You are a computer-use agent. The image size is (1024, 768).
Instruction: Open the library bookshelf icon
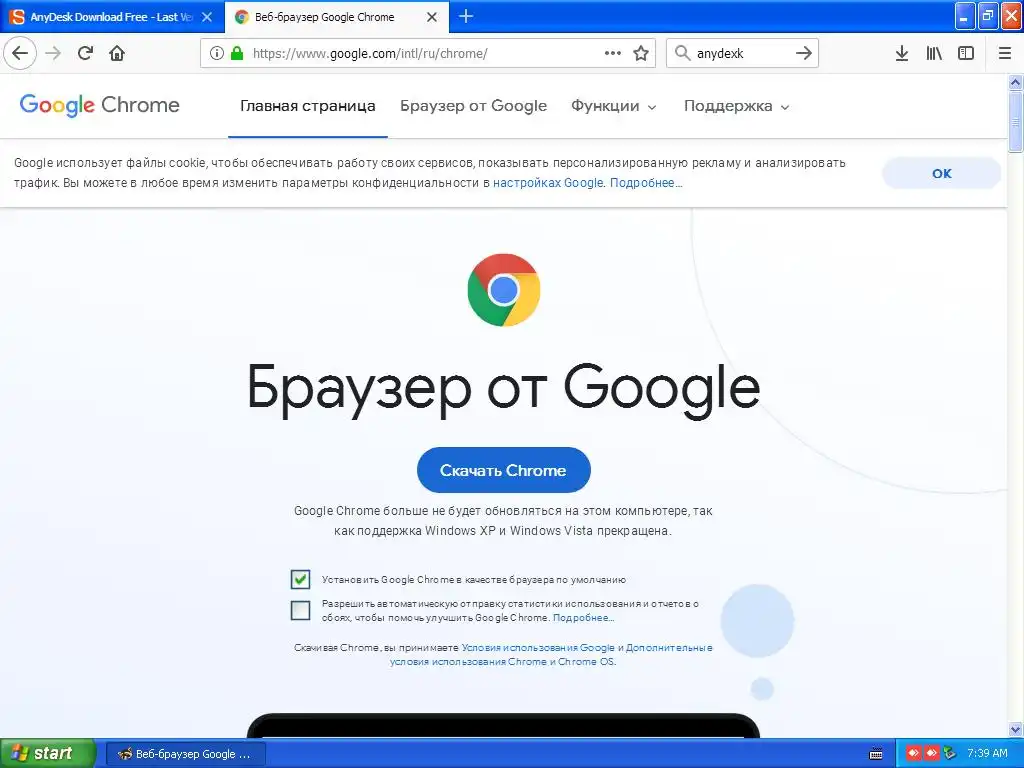click(934, 53)
